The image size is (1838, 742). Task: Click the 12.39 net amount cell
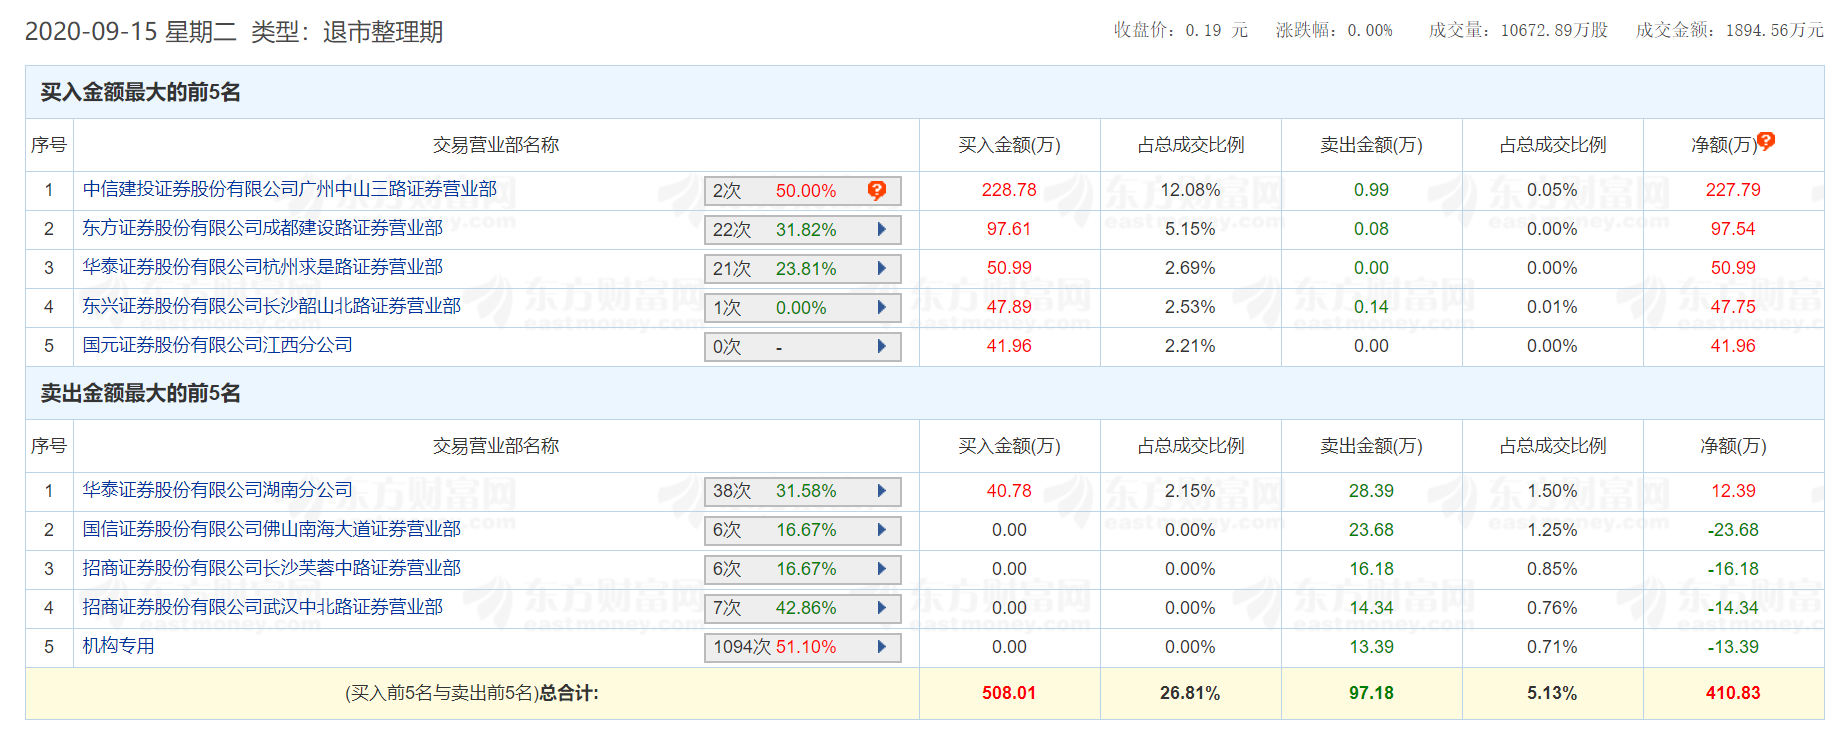1733,491
